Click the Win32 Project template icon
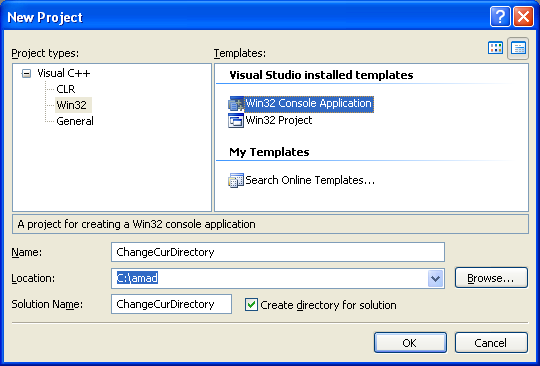This screenshot has width=540, height=366. click(236, 121)
